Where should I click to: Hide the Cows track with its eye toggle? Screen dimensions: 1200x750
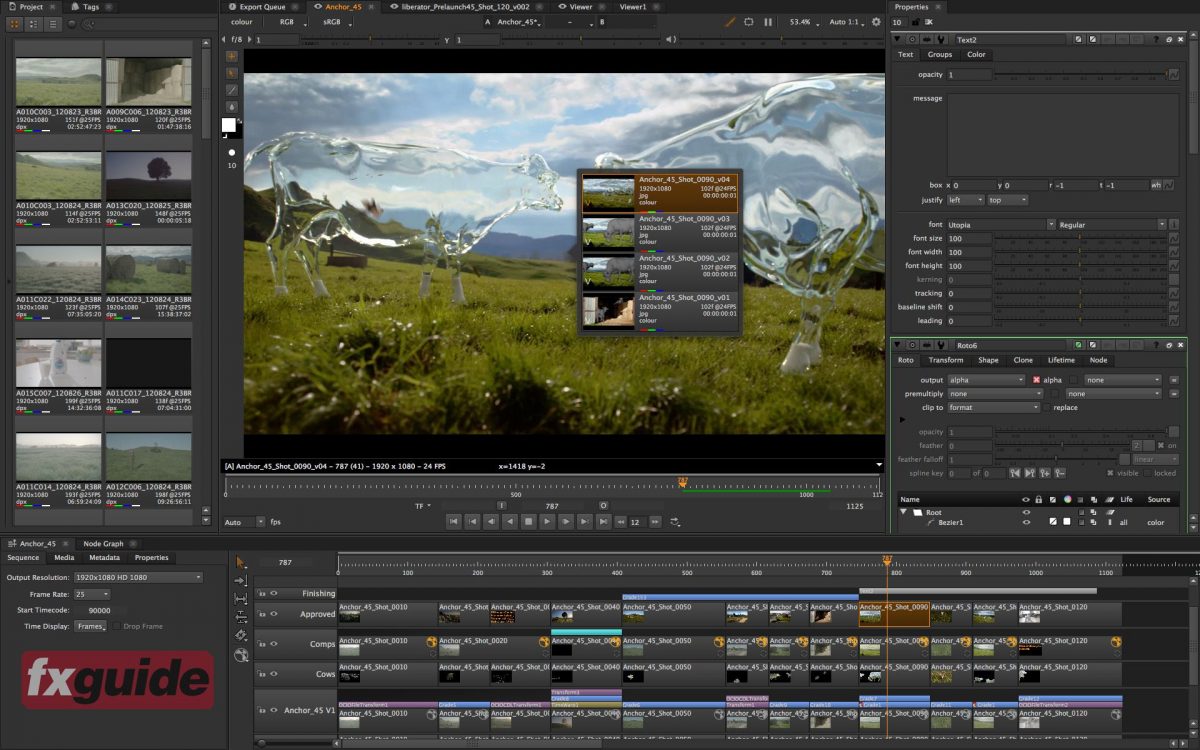coord(273,675)
